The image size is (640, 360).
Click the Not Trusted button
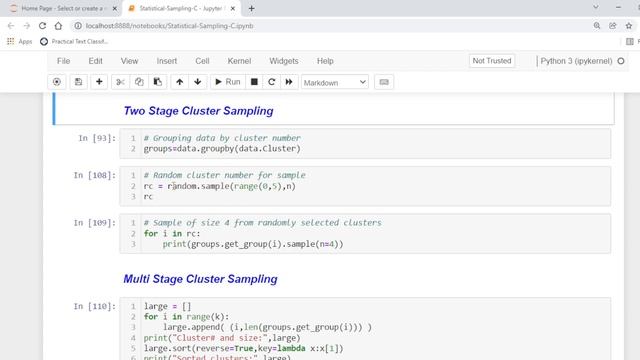492,61
